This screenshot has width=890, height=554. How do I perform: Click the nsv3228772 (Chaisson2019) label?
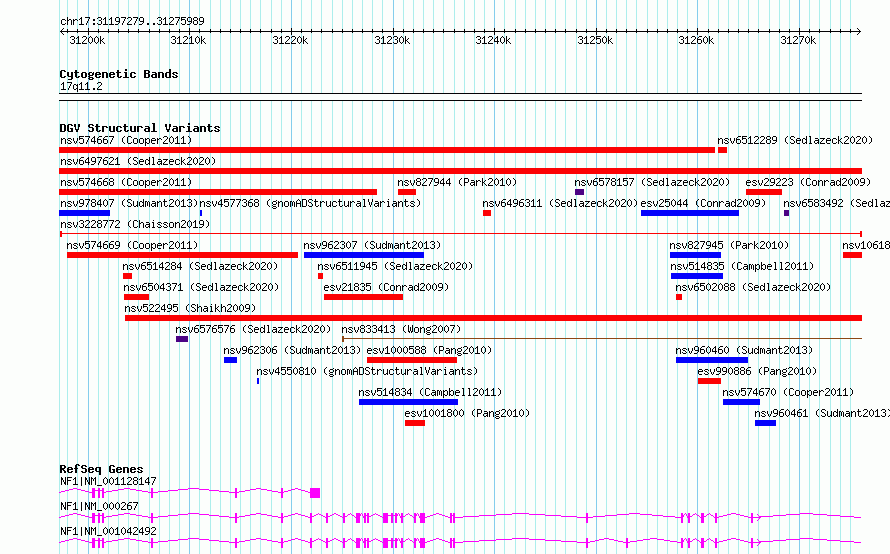pos(135,224)
